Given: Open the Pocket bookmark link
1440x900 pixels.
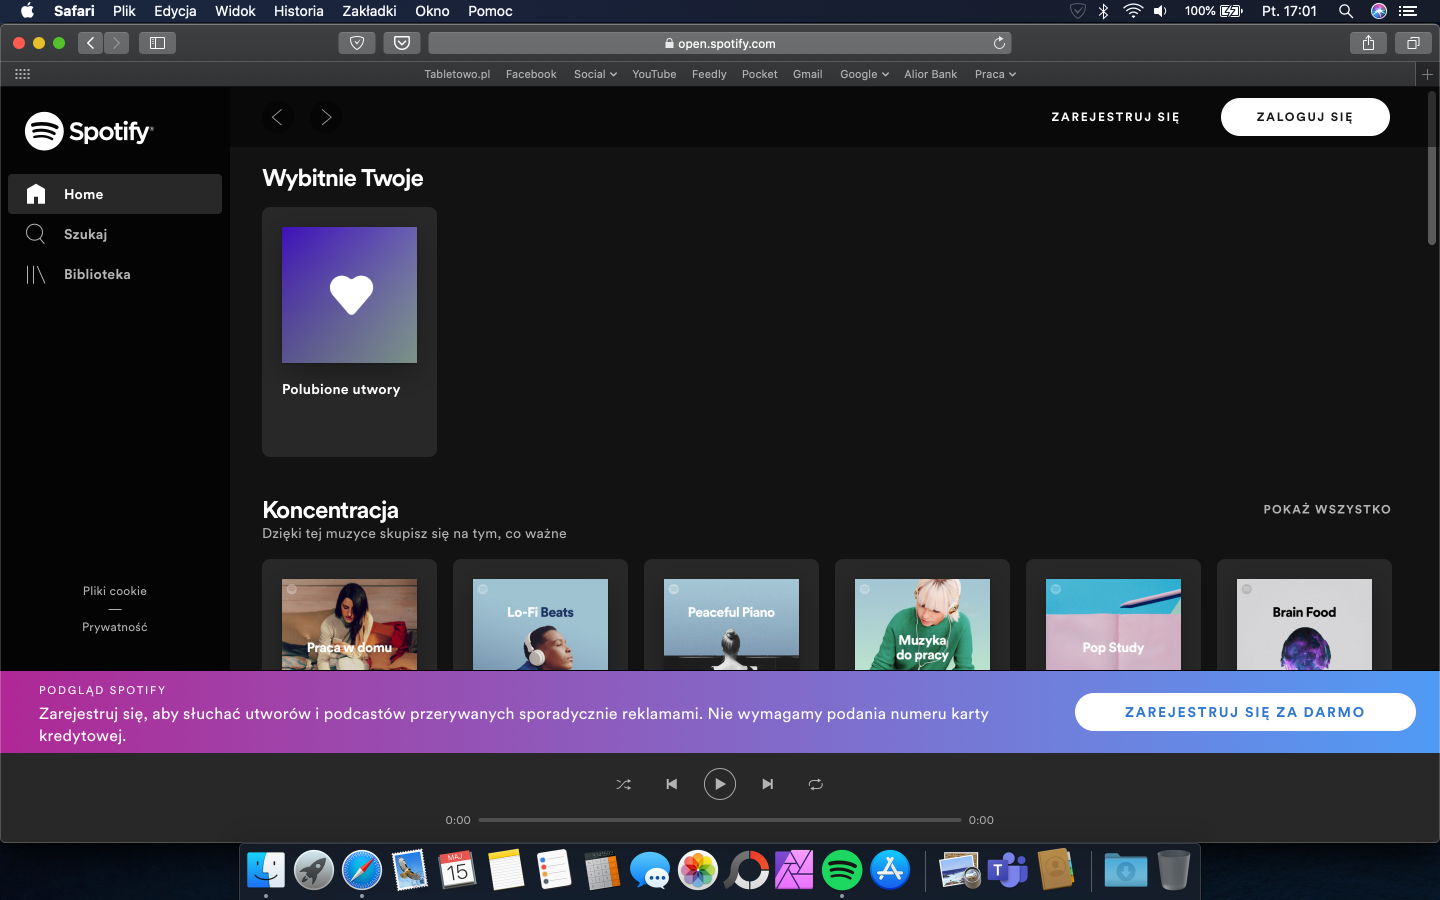Looking at the screenshot, I should [x=760, y=74].
